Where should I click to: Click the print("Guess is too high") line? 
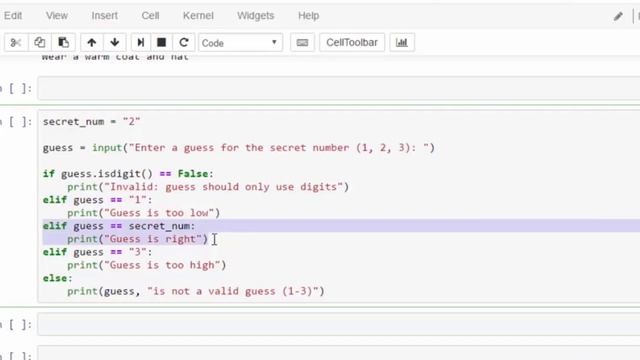coord(147,265)
